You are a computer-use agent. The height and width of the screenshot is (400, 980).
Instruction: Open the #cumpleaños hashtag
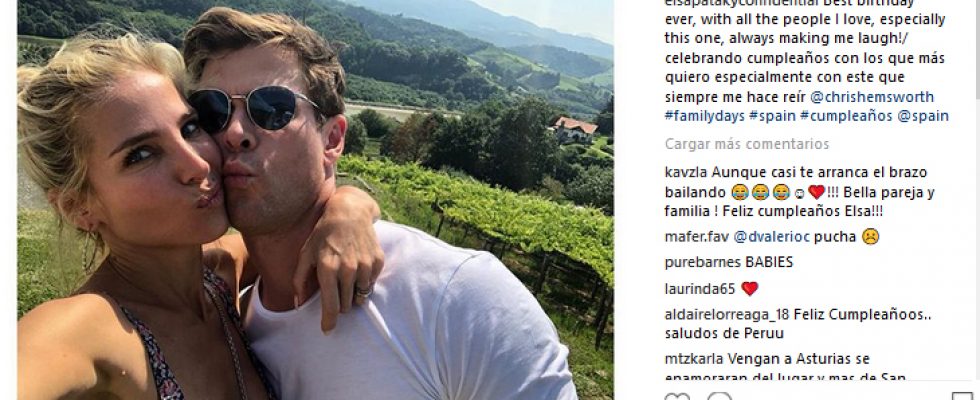(844, 116)
